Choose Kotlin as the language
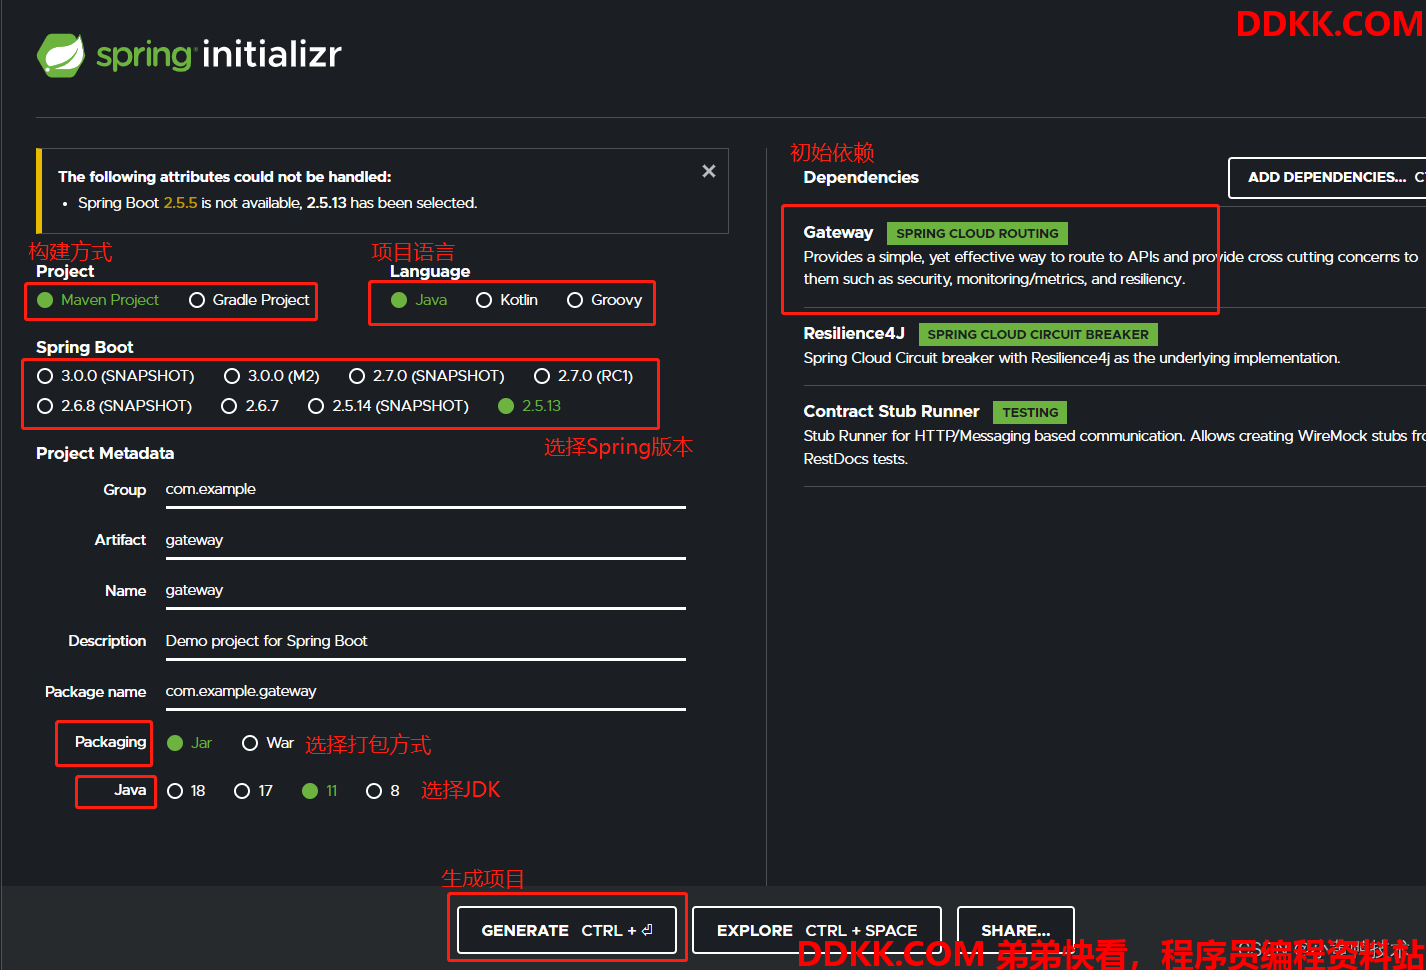The image size is (1426, 970). click(507, 300)
